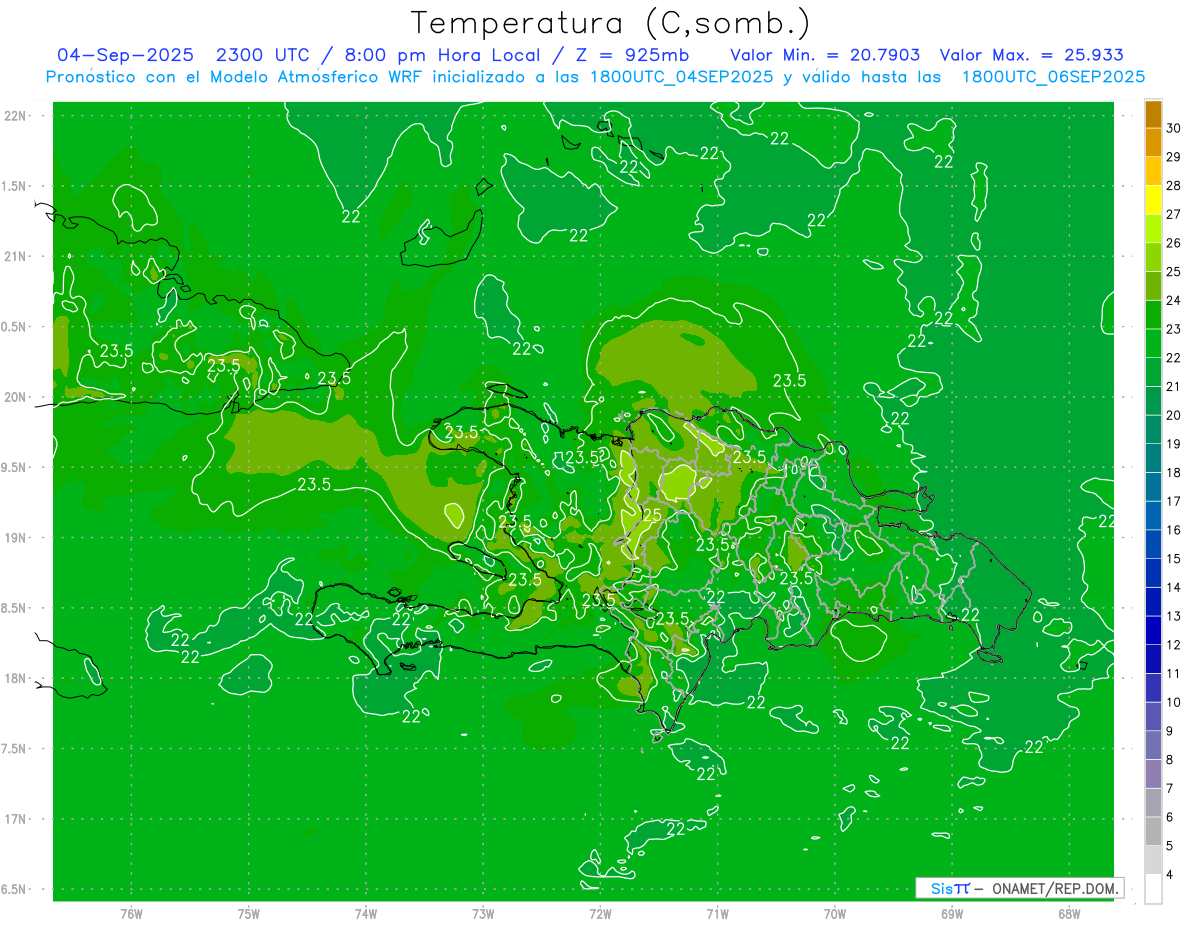Click the '73W' longitude axis label
1200x927 pixels.
[x=483, y=914]
